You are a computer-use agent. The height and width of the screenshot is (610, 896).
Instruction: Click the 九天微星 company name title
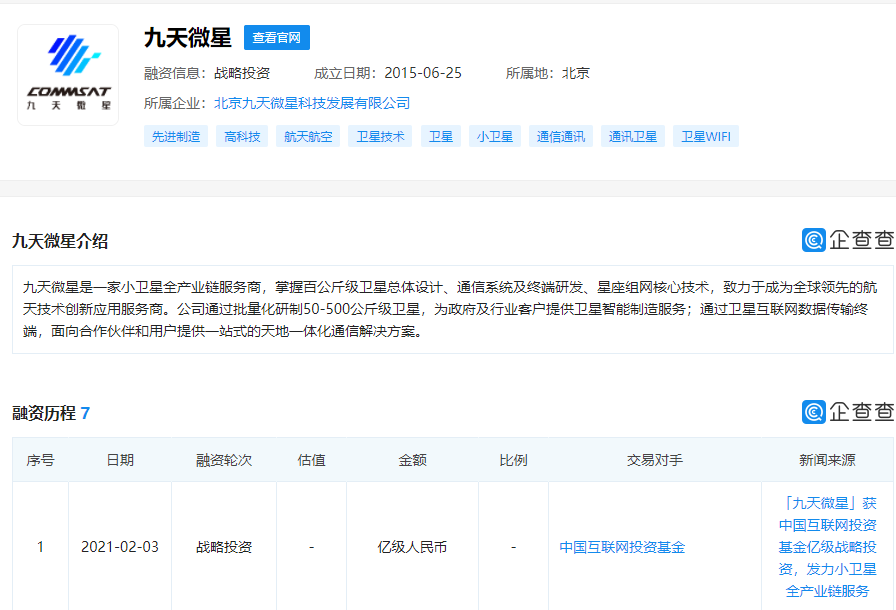click(187, 38)
